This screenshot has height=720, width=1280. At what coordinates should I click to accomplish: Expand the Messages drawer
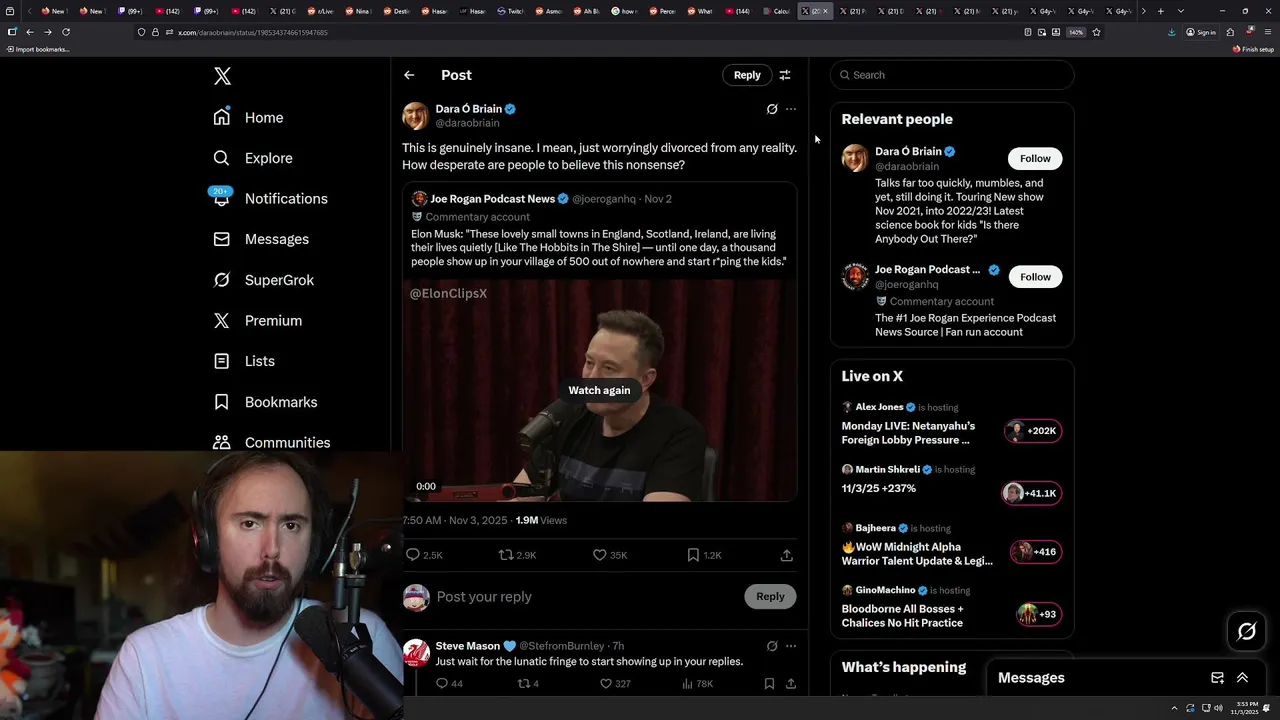(1242, 678)
